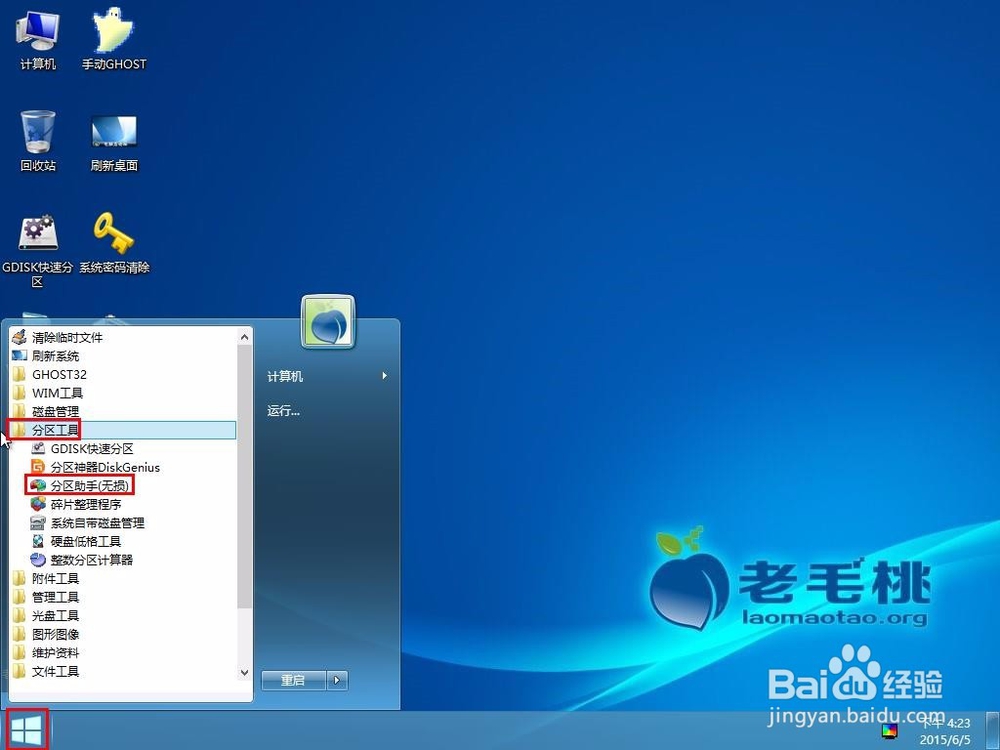Open the restart options arrow beside 重启
The width and height of the screenshot is (1000, 750).
[337, 679]
